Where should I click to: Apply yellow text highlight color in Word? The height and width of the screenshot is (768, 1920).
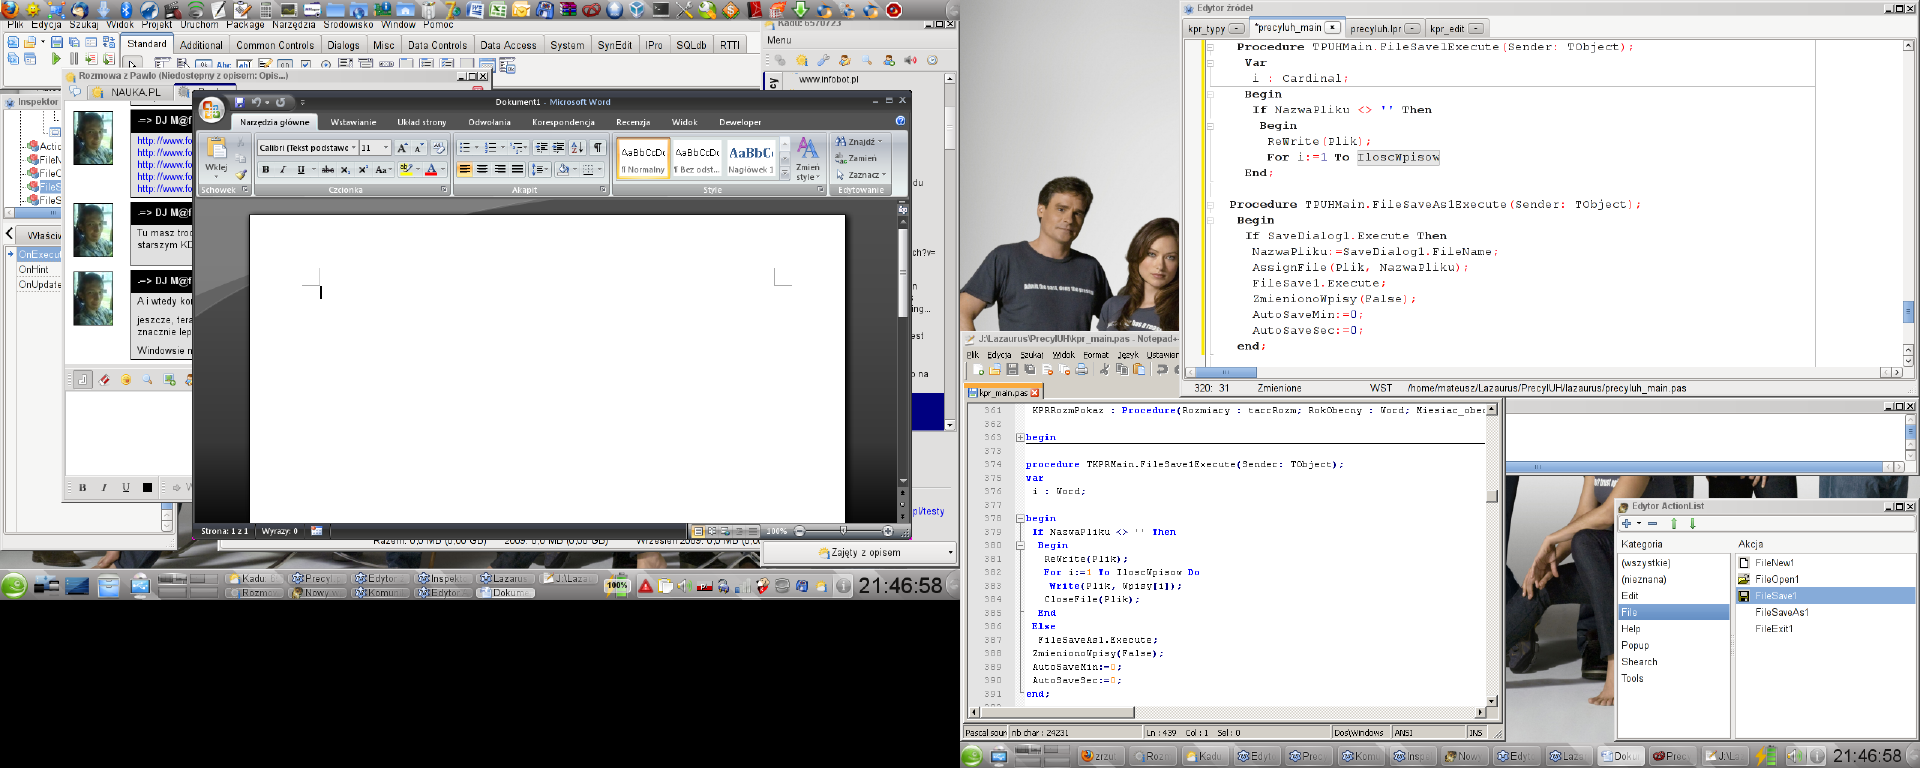coord(405,170)
